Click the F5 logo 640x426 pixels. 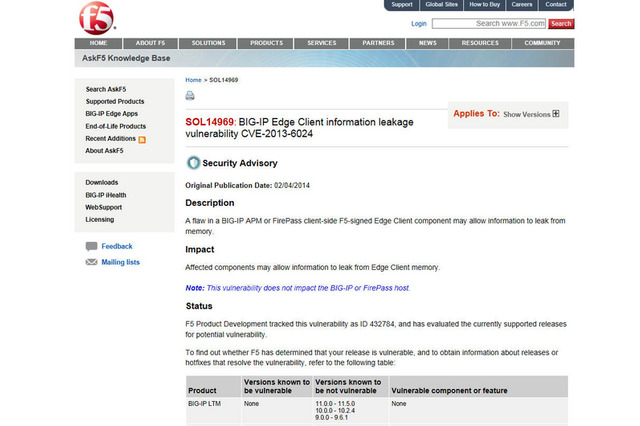click(96, 18)
